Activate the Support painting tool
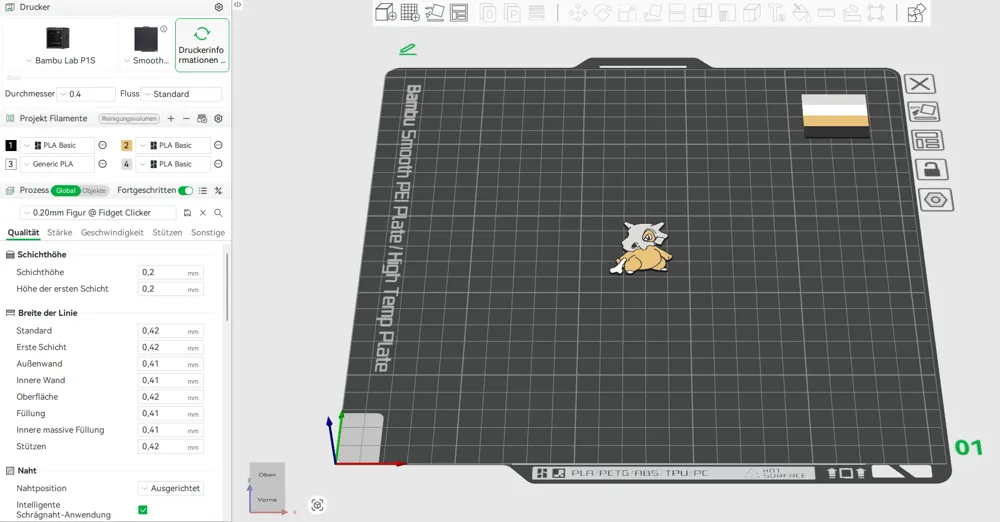The height and width of the screenshot is (522, 1000). coord(727,12)
